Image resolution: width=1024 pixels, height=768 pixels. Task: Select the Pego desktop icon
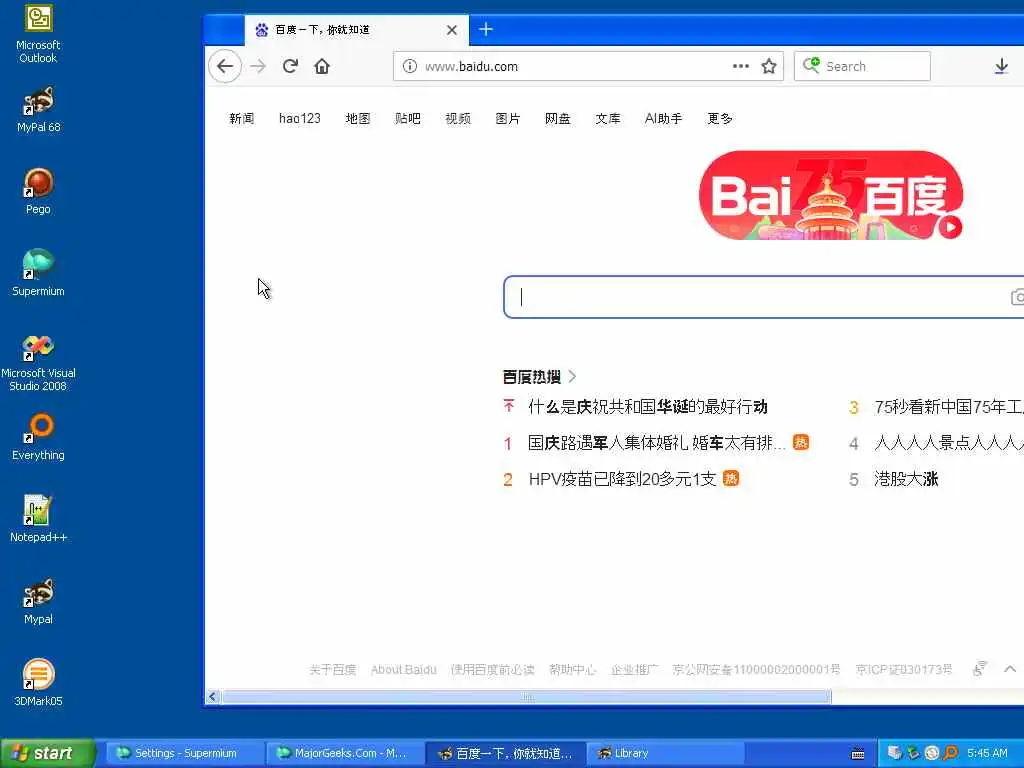point(38,191)
